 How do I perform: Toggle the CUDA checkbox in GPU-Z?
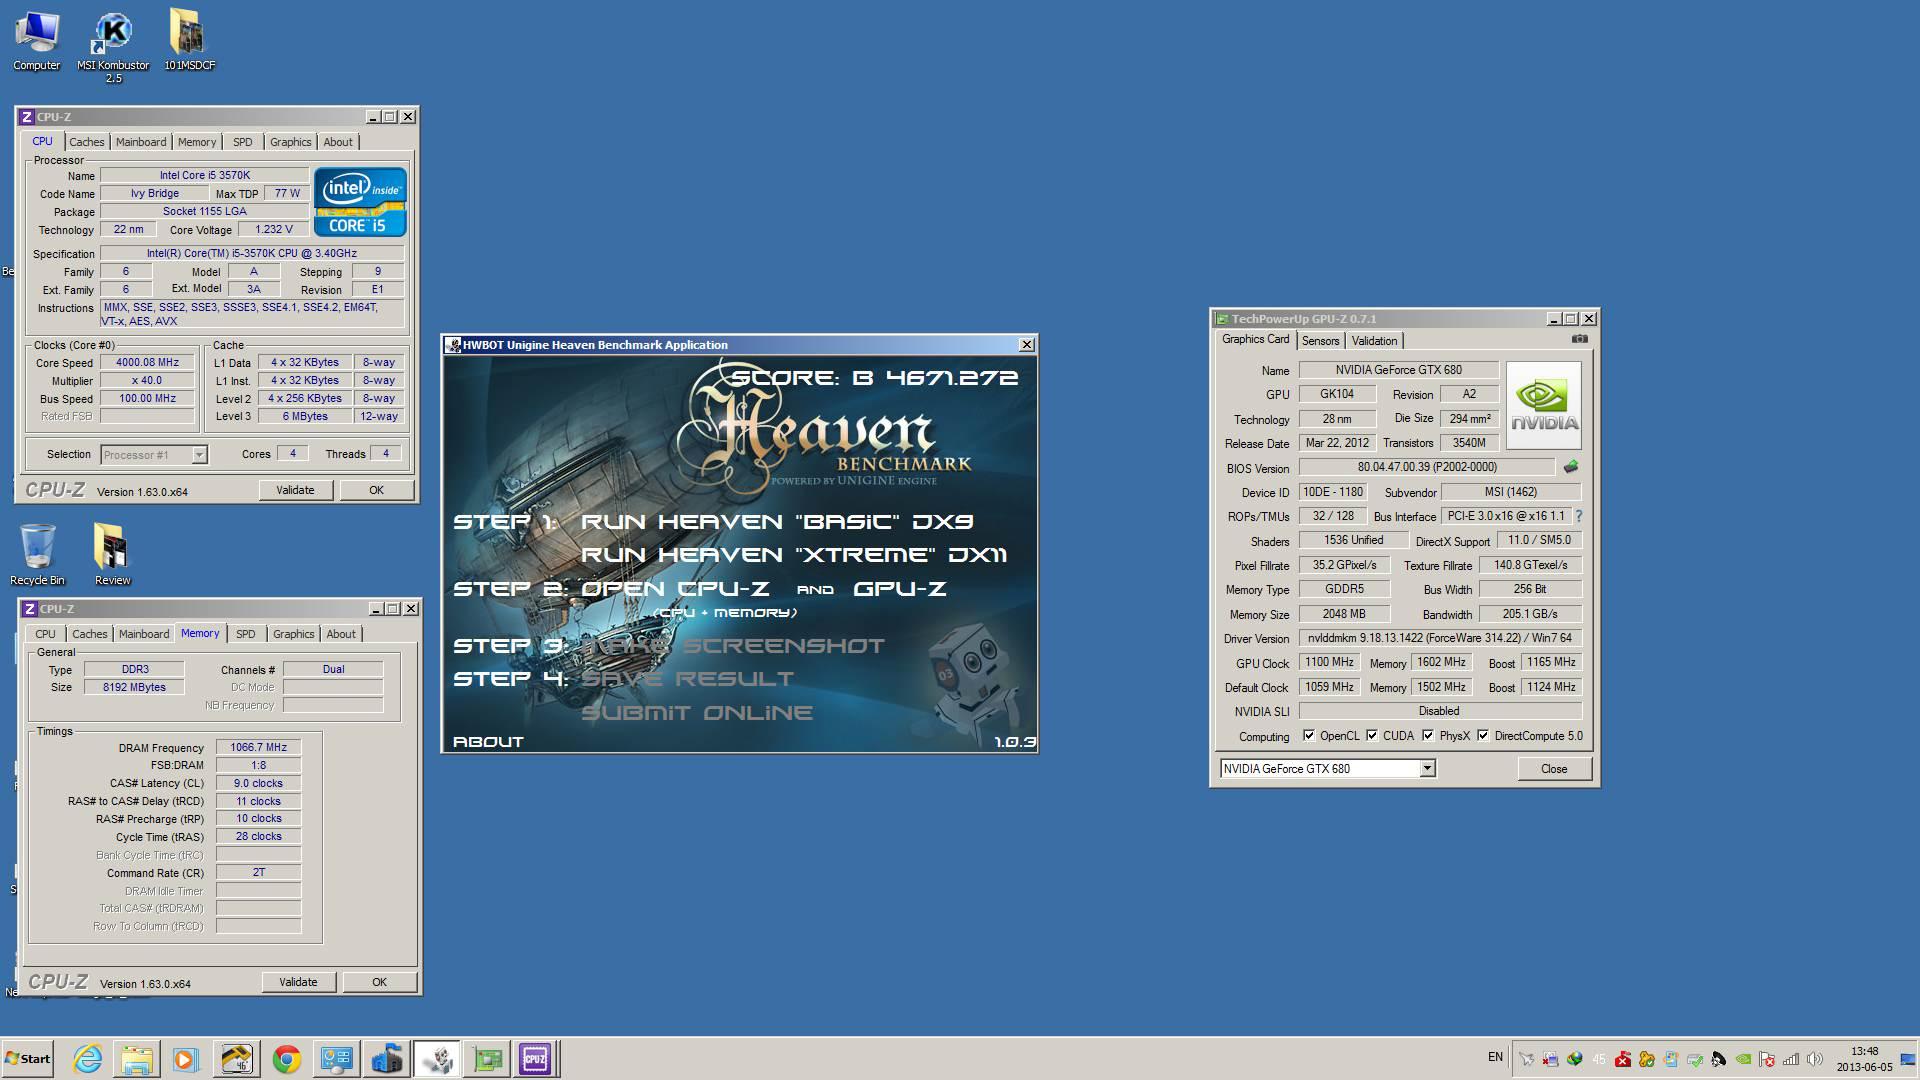(x=1372, y=735)
